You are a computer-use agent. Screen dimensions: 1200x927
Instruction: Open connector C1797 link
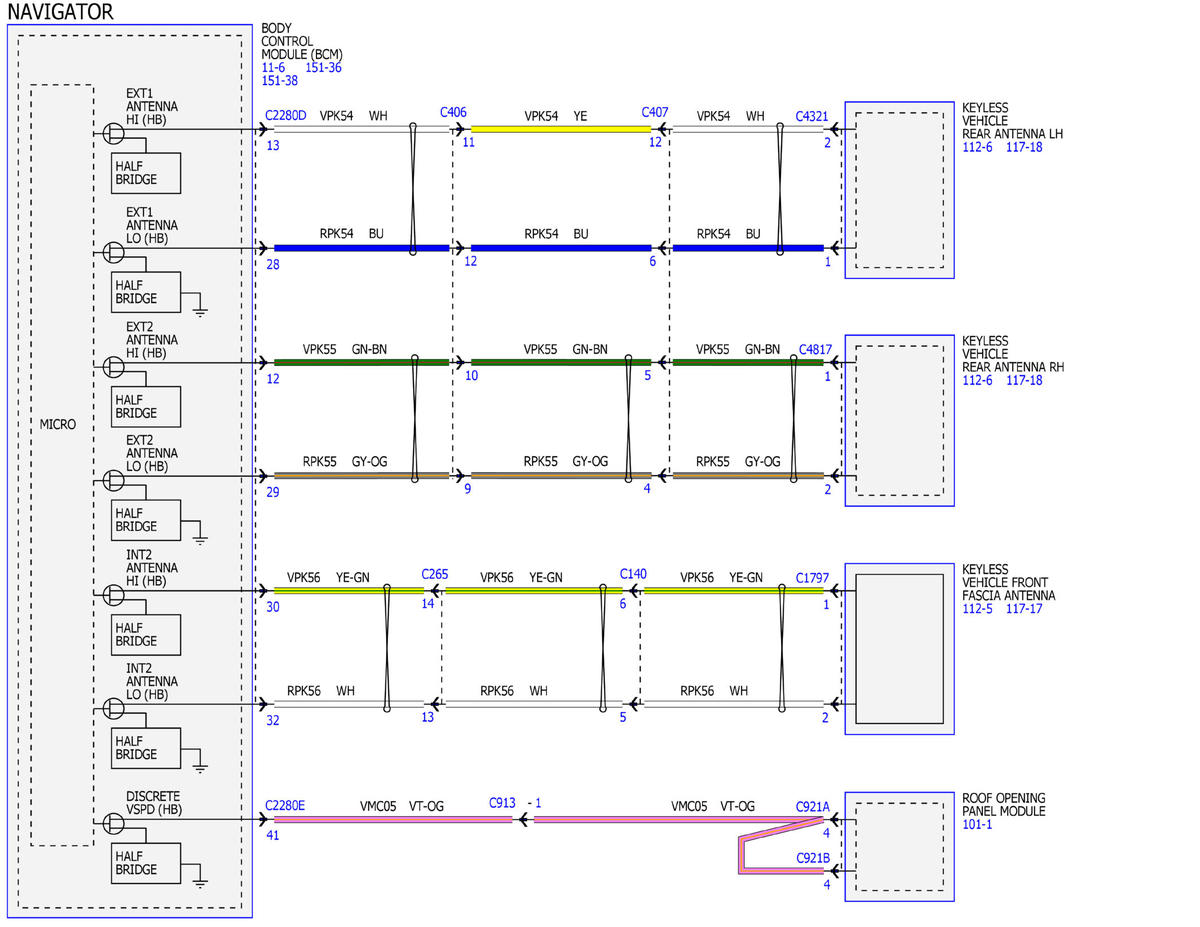(x=813, y=577)
